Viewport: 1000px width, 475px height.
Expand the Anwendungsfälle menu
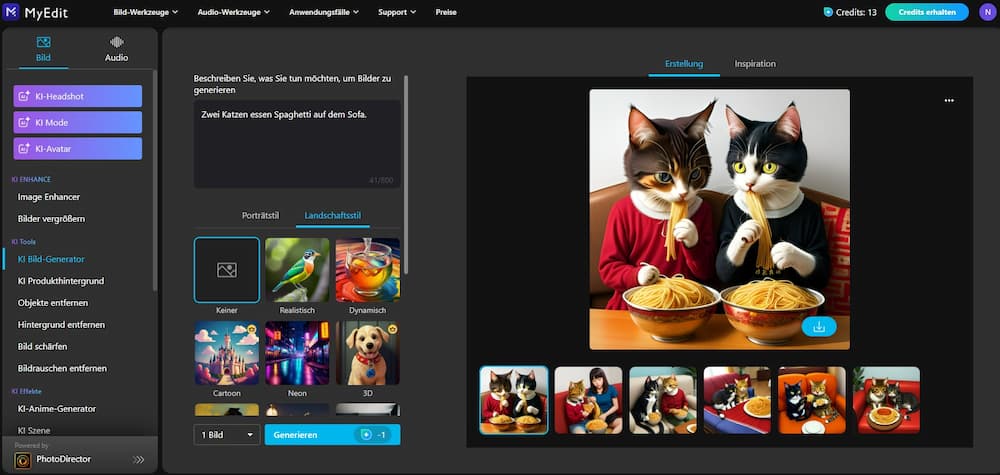(x=324, y=12)
